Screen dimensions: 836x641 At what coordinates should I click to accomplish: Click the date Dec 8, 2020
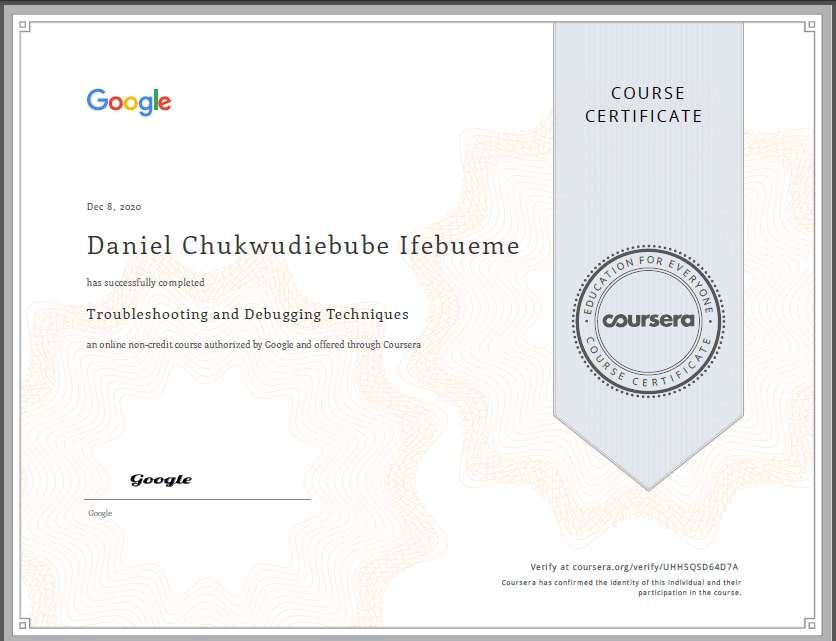[114, 207]
